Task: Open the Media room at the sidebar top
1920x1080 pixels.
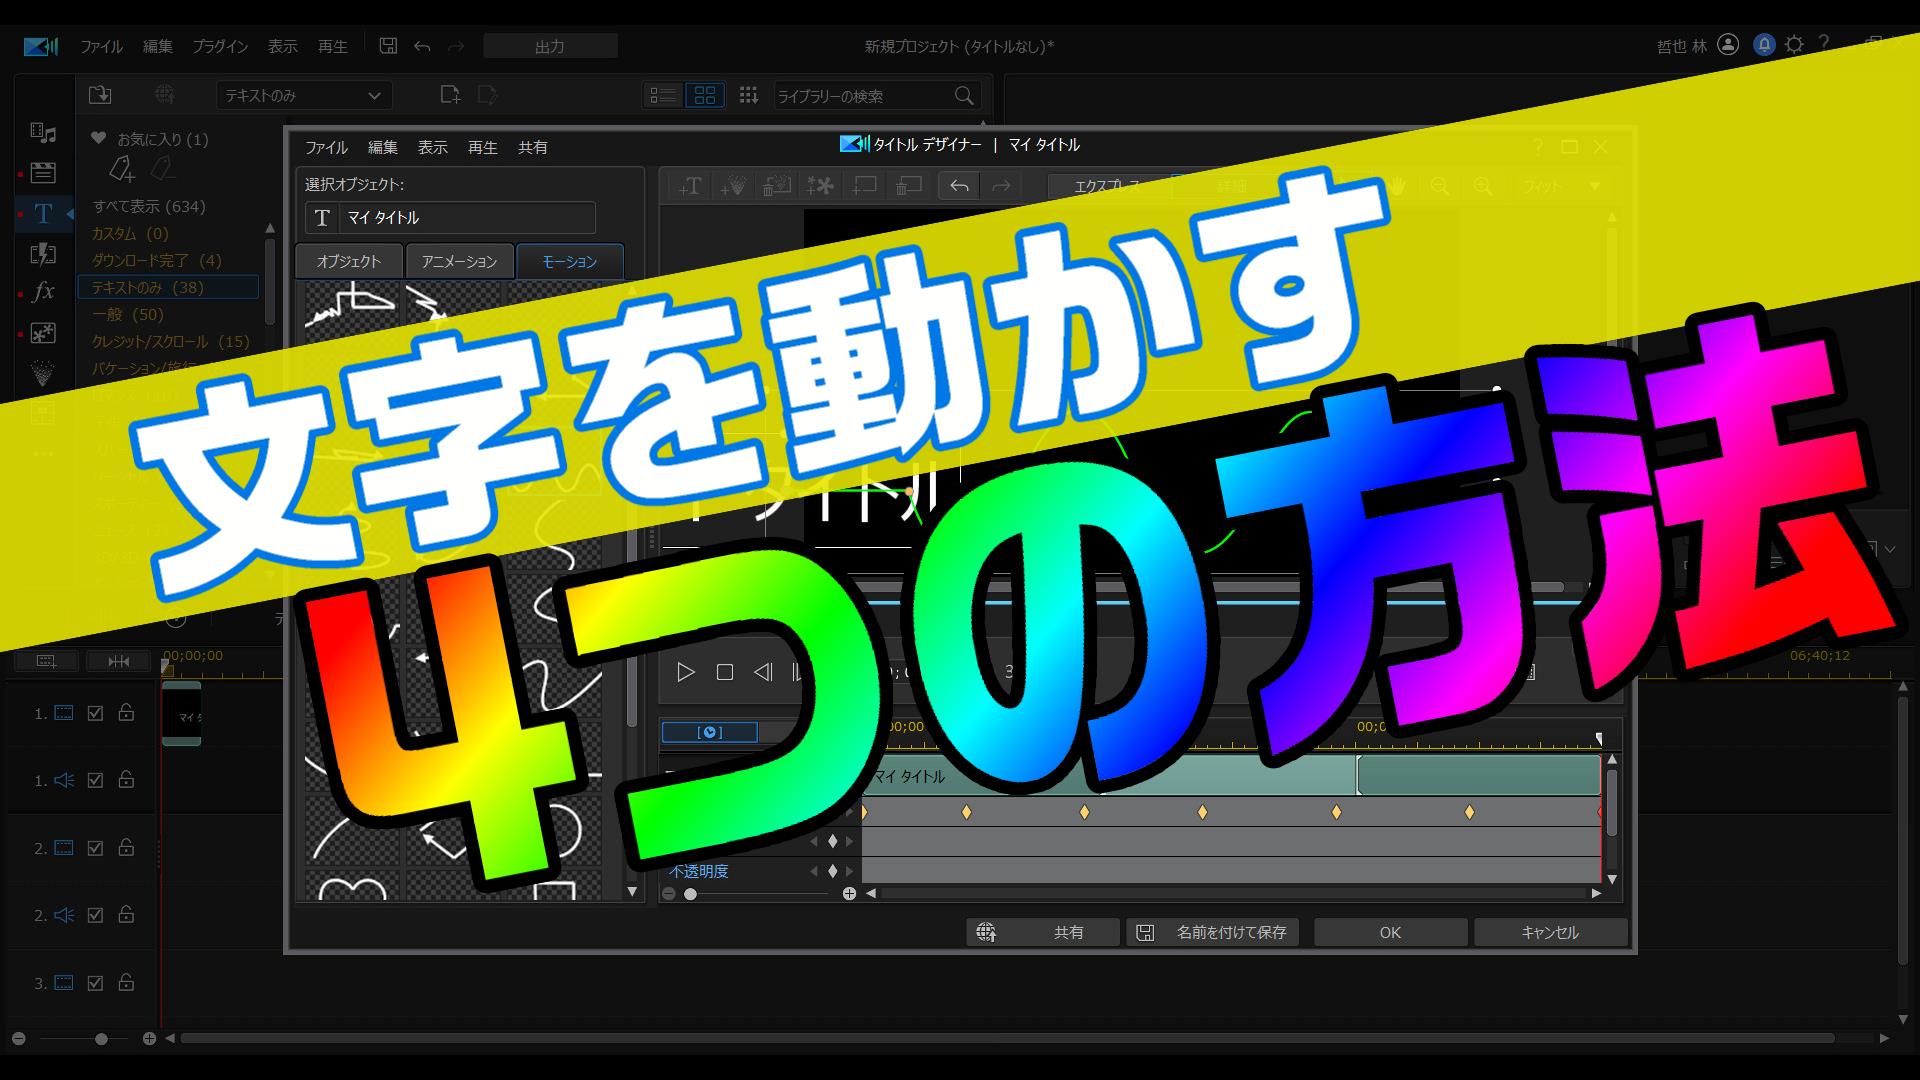Action: tap(42, 133)
